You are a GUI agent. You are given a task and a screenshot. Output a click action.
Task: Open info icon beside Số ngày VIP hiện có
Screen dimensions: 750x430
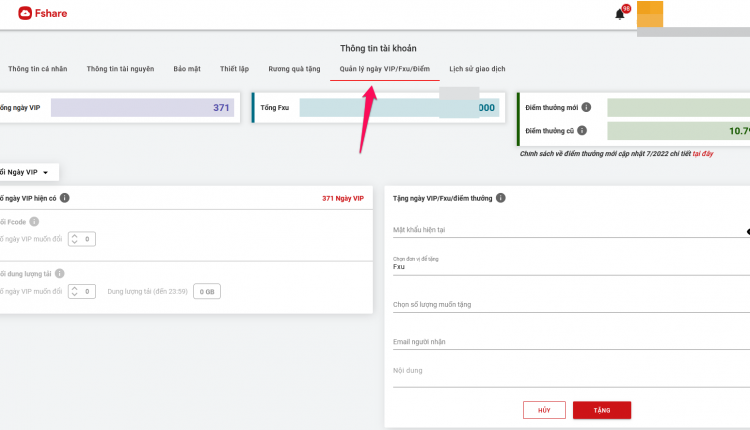(65, 198)
